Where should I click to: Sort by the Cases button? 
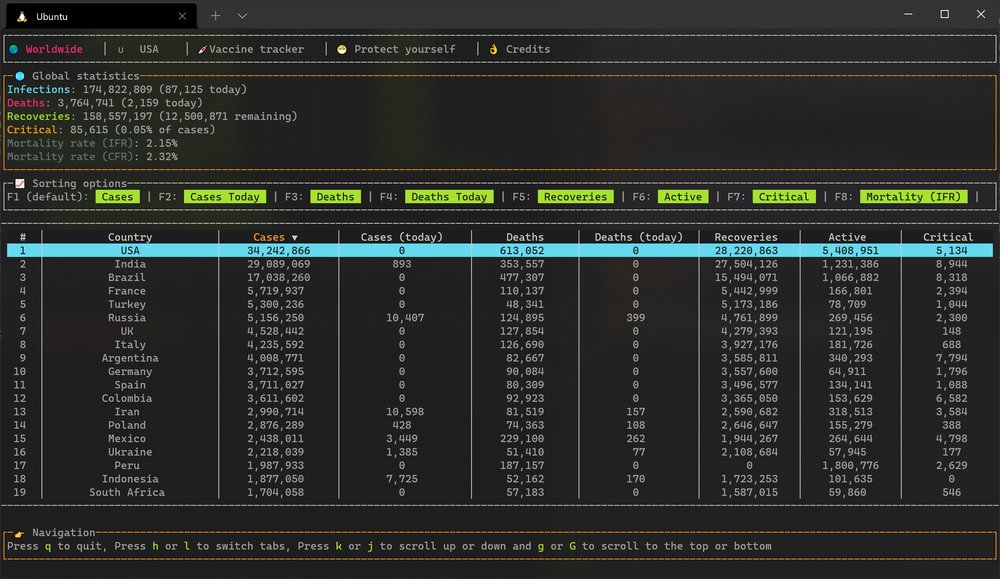pyautogui.click(x=117, y=197)
